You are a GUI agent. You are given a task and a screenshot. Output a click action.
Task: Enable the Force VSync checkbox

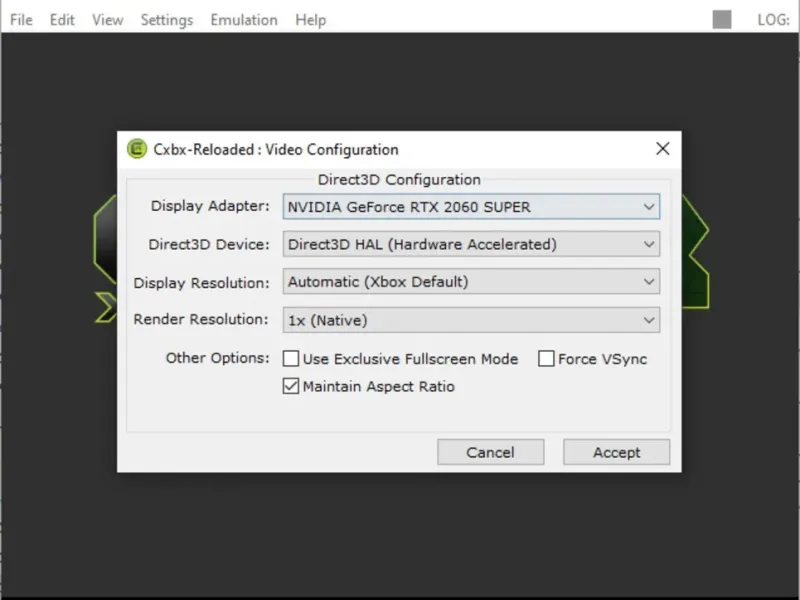coord(546,359)
